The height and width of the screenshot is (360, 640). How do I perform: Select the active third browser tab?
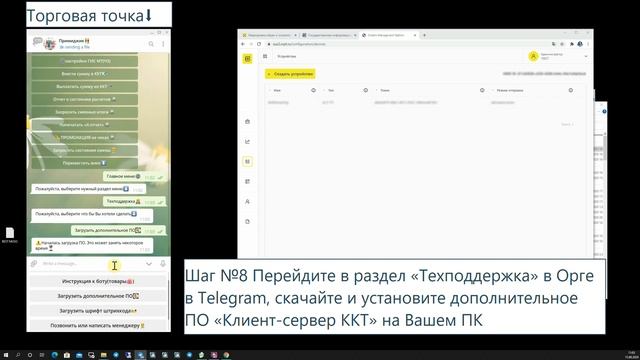point(389,35)
